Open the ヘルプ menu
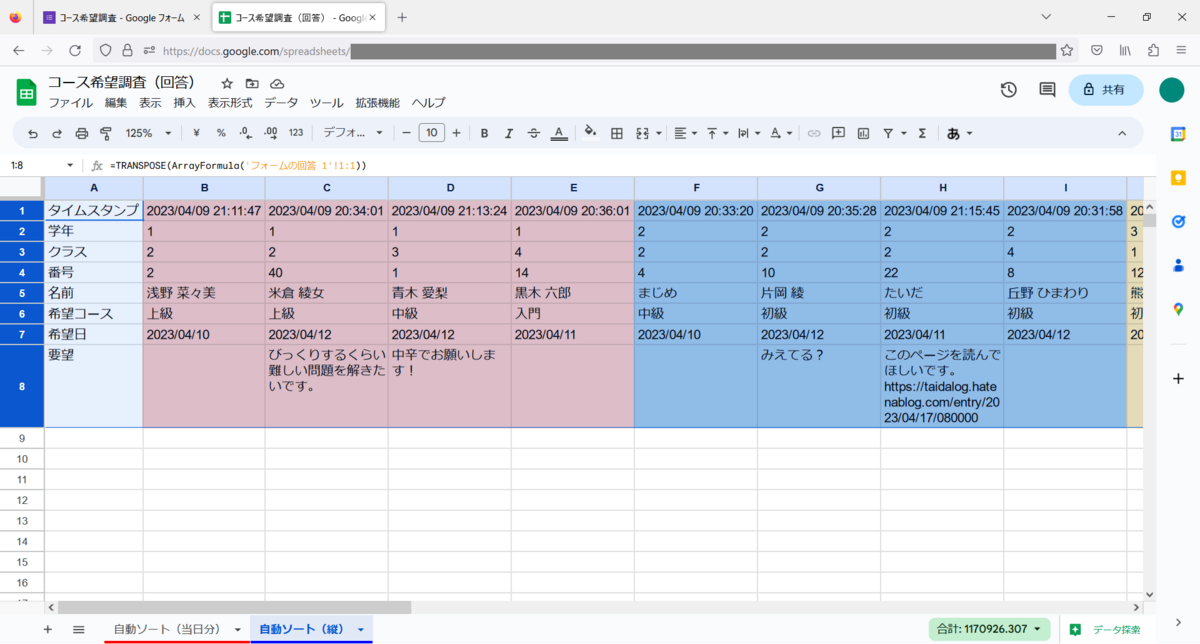 point(428,103)
